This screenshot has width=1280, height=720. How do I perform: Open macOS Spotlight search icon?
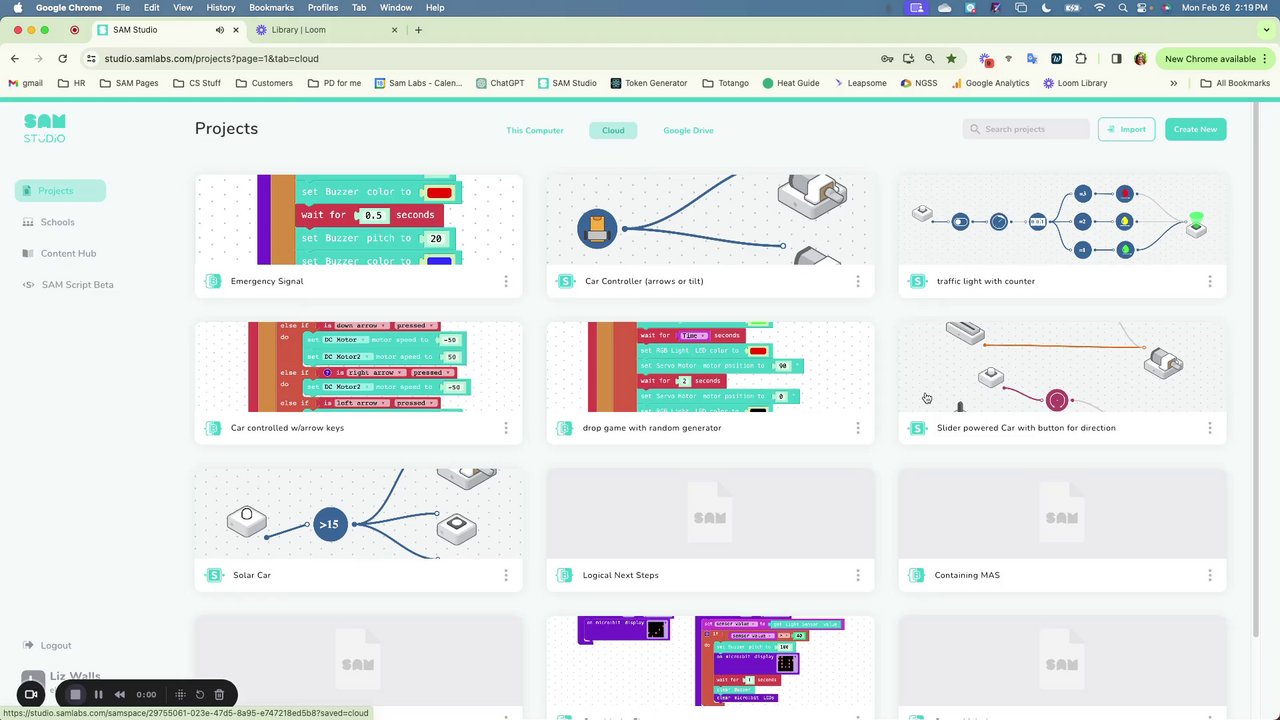click(x=1122, y=7)
